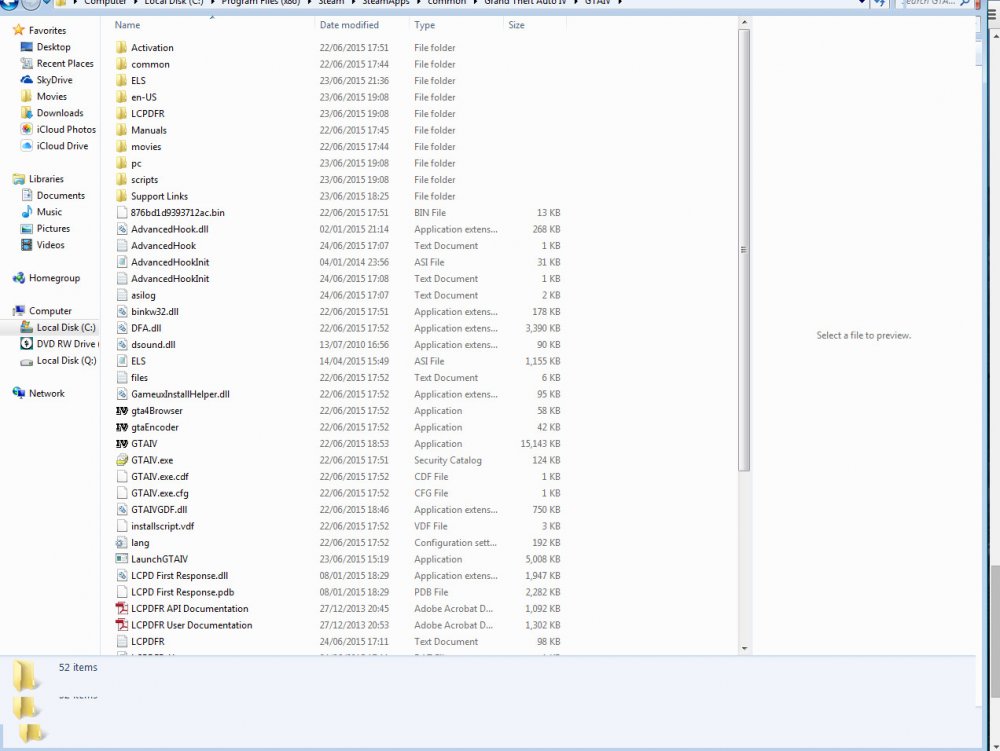Screen dimensions: 1000x751
Task: Select installscript.vdf file
Action: coord(162,526)
